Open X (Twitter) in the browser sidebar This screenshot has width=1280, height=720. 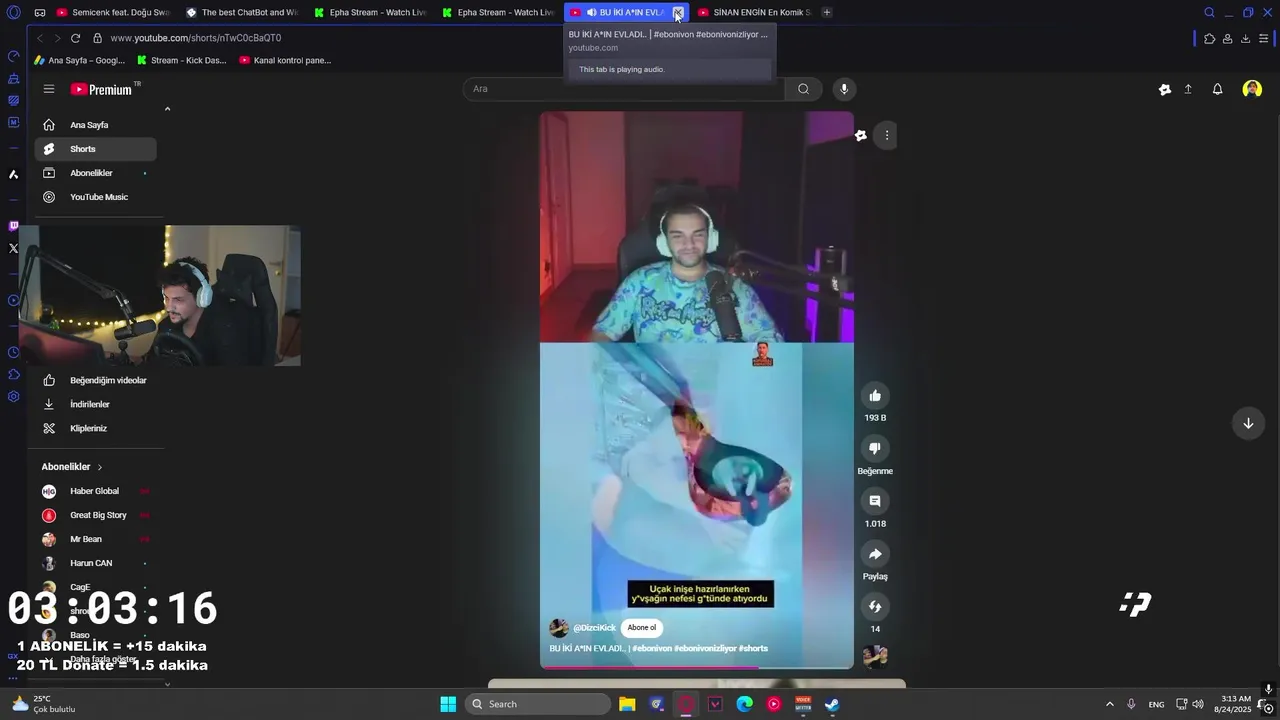click(13, 248)
